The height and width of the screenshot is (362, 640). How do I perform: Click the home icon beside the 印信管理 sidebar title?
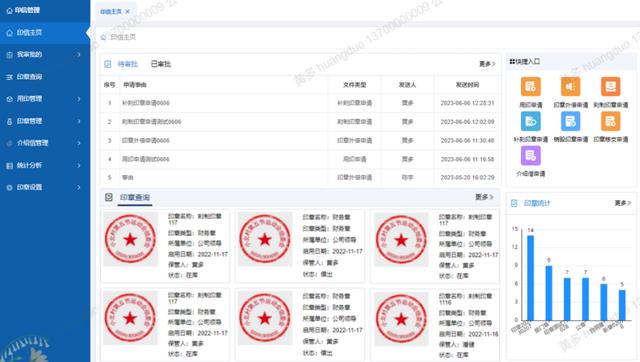pos(9,11)
